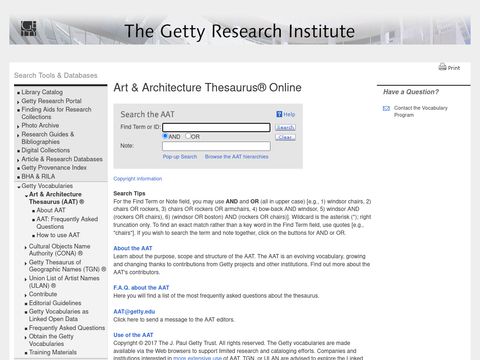Expand the Contribute item arrow
Screen dimensions: 480x360
pos(26,295)
